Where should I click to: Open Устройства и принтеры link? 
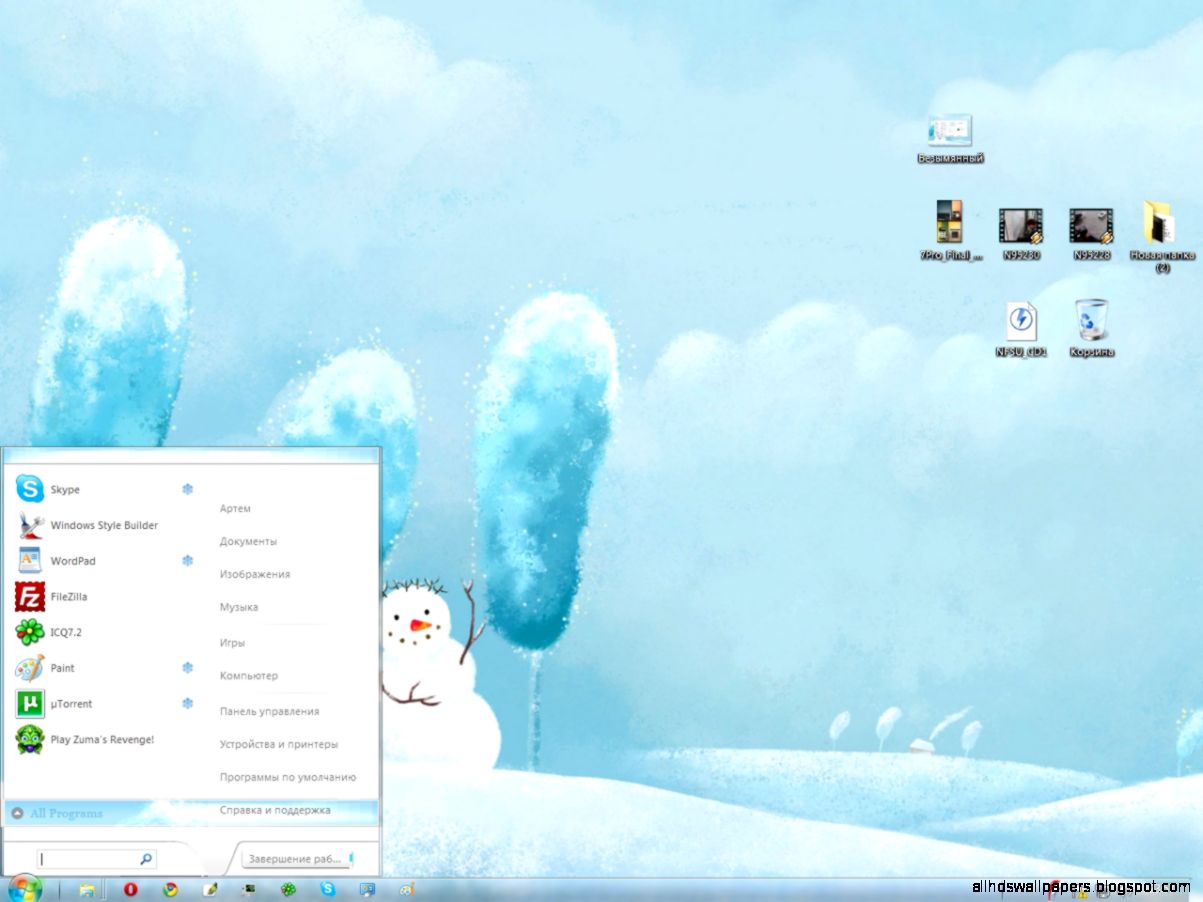[279, 744]
